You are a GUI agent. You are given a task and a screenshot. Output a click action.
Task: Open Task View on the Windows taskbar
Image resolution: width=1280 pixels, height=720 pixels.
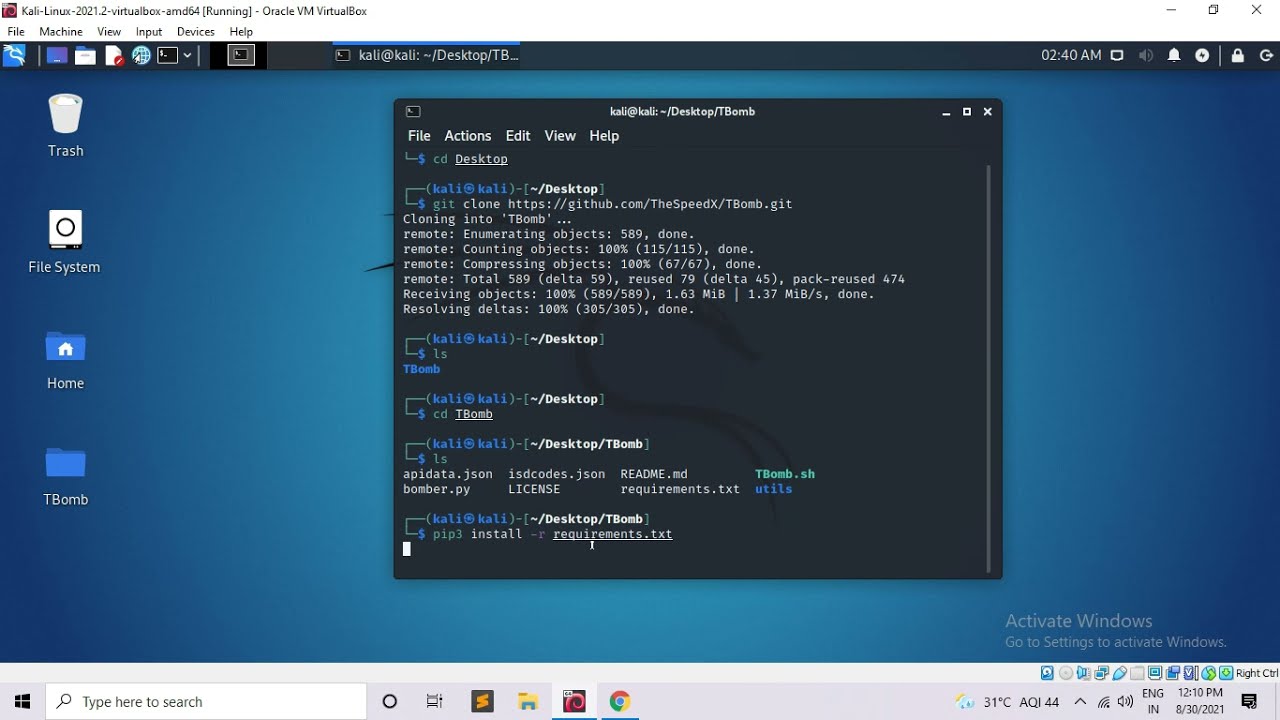435,702
